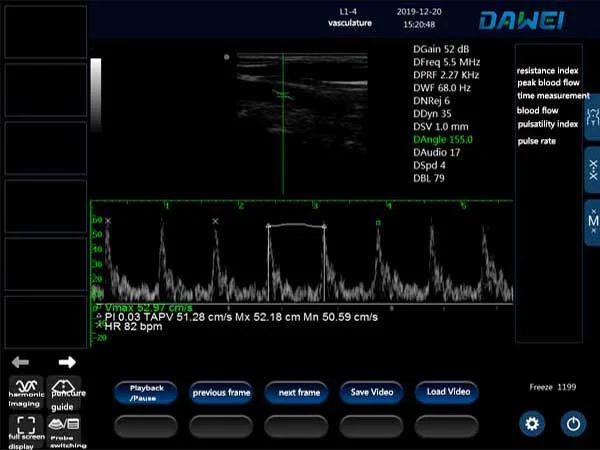Open settings with the gear icon
Viewport: 600px width, 450px height.
pos(532,423)
